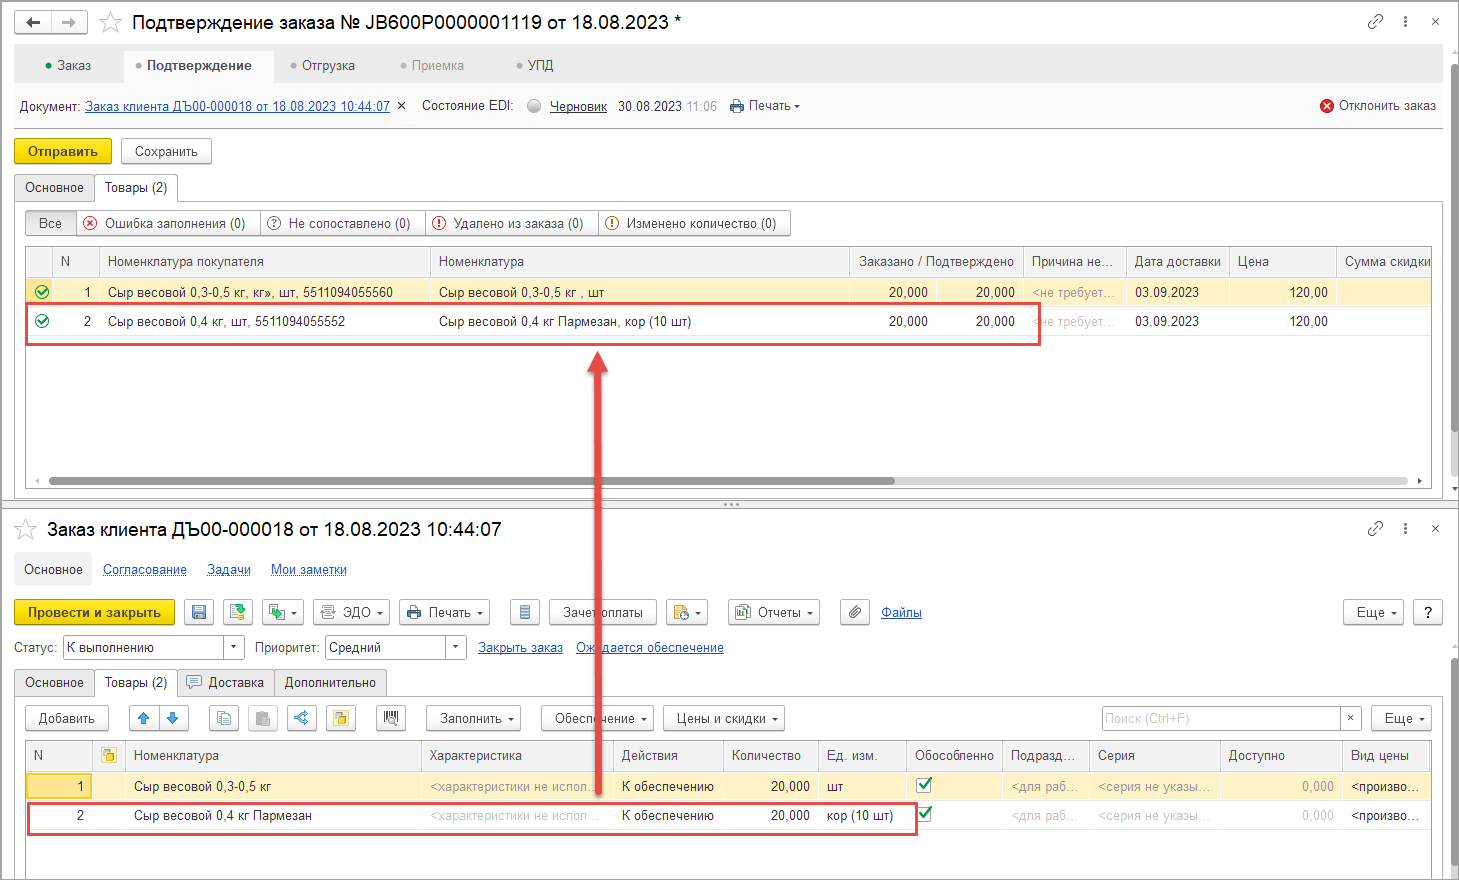Move row up with blue arrow

(x=143, y=718)
